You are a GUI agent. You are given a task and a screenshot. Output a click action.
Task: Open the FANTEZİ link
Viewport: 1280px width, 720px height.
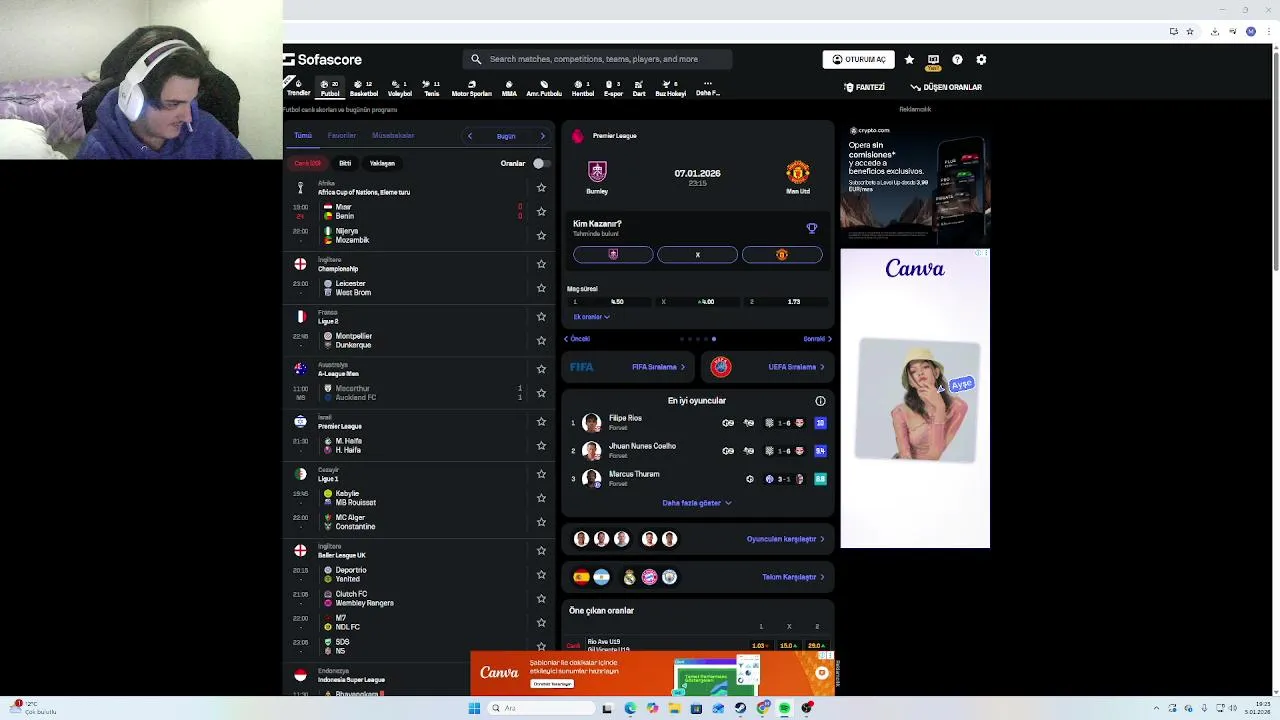click(864, 87)
